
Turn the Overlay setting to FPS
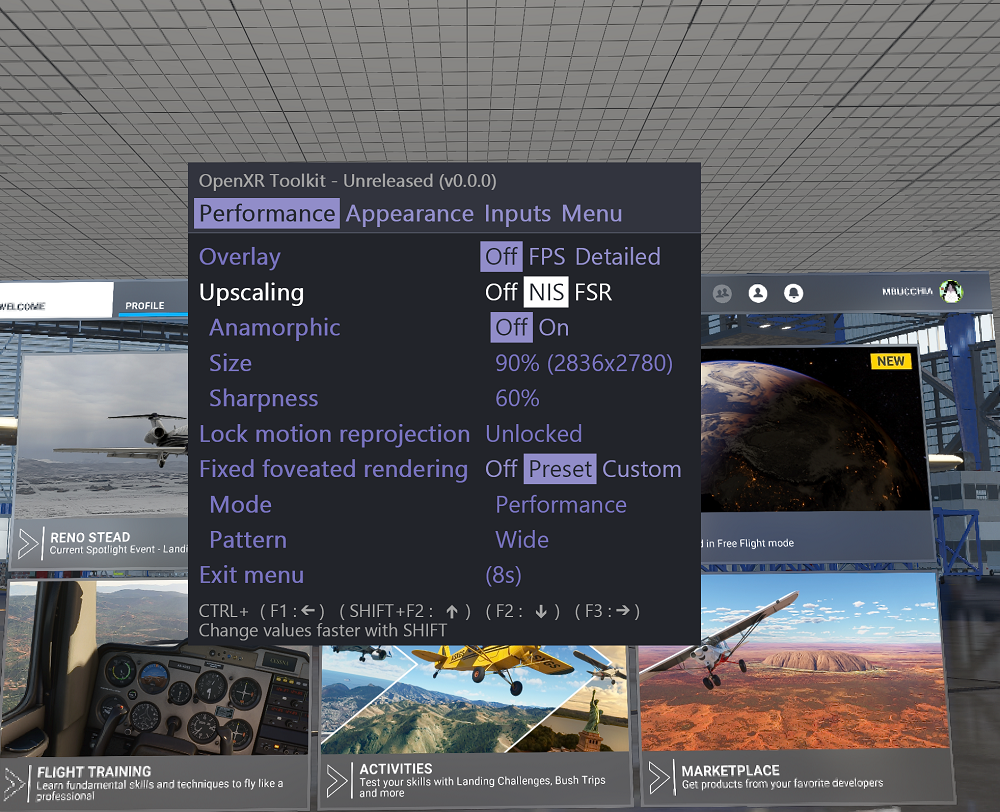548,256
